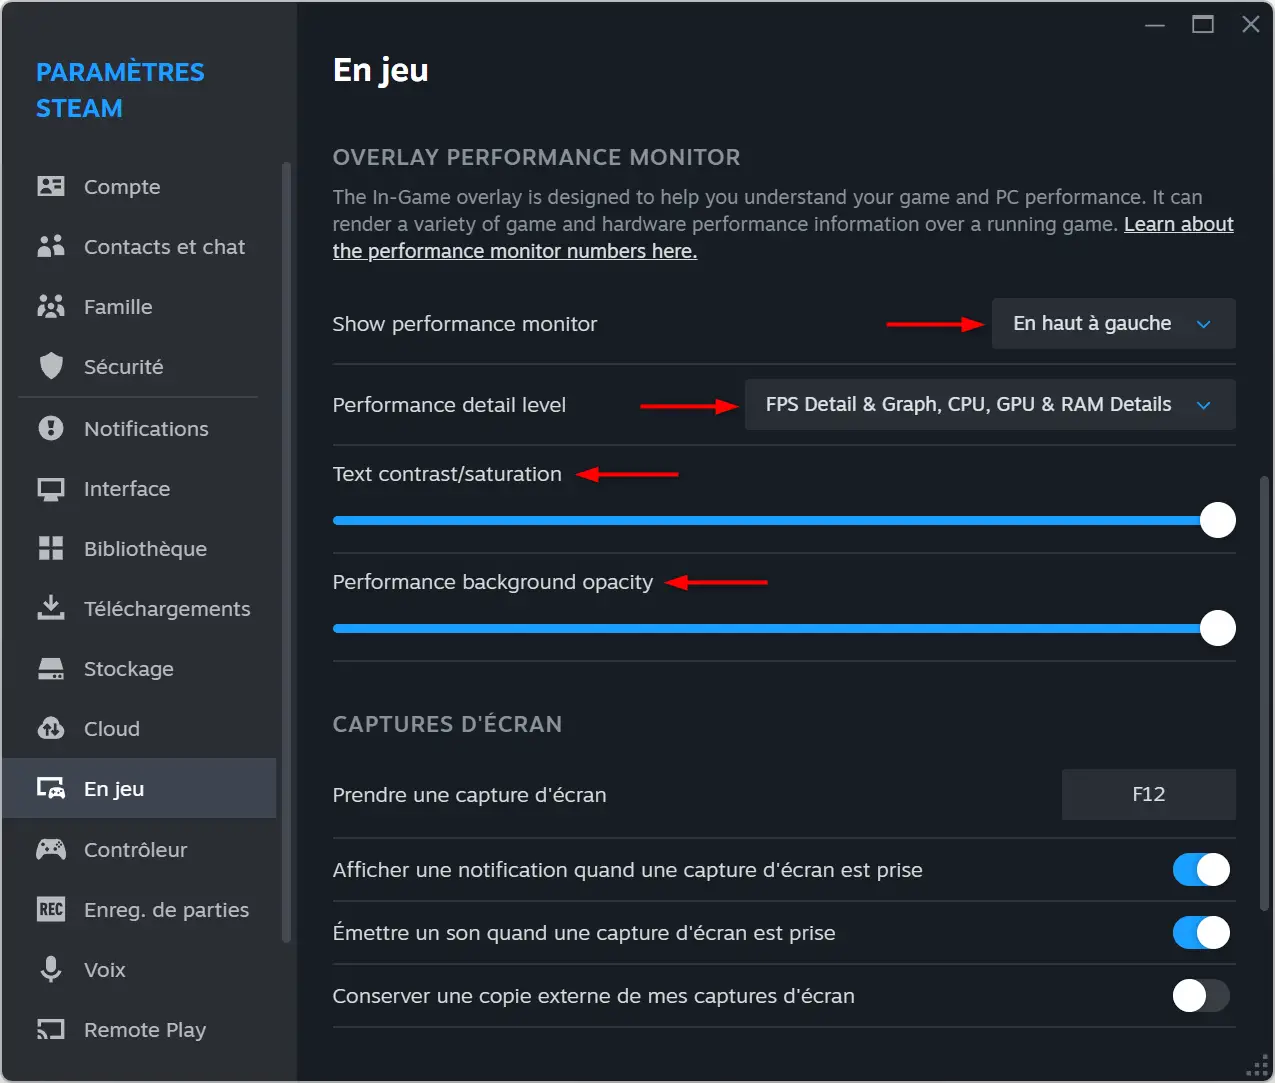Viewport: 1275px width, 1083px height.
Task: Open the Famille settings page
Action: [139, 307]
